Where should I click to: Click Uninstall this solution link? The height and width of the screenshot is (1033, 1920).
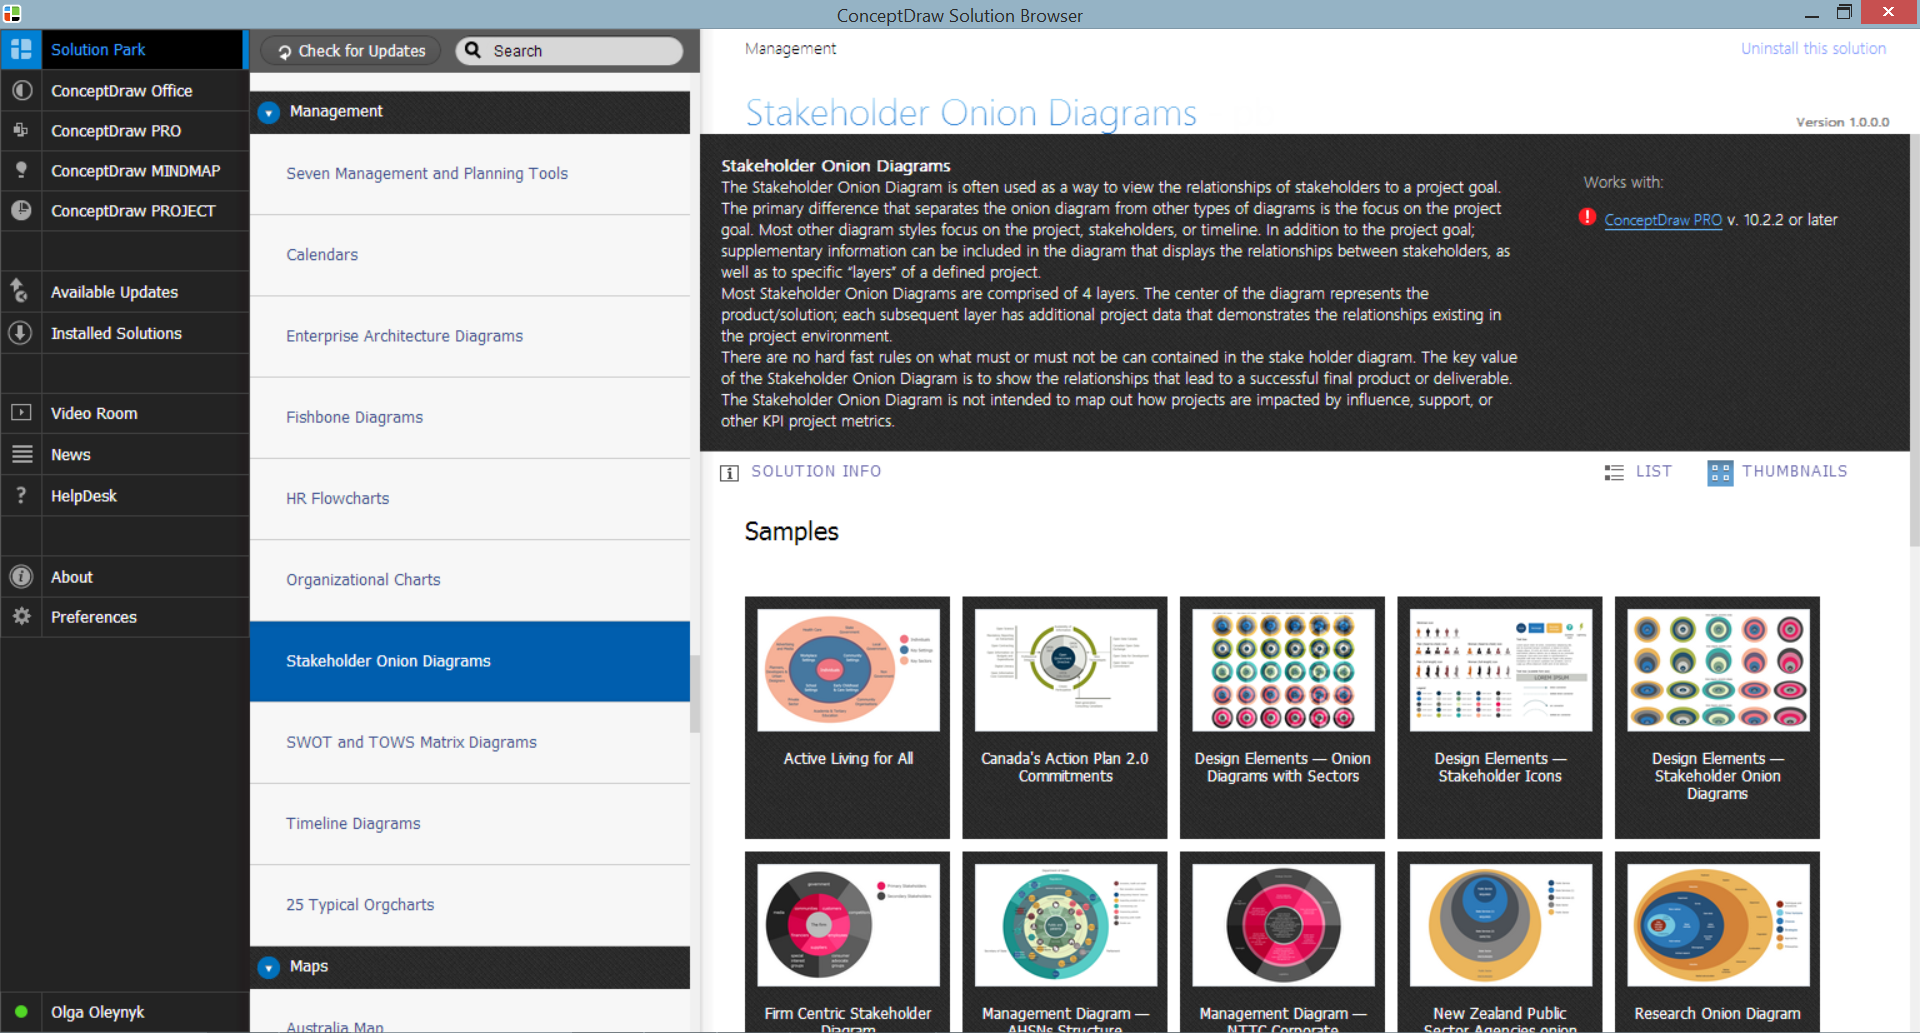pos(1813,48)
